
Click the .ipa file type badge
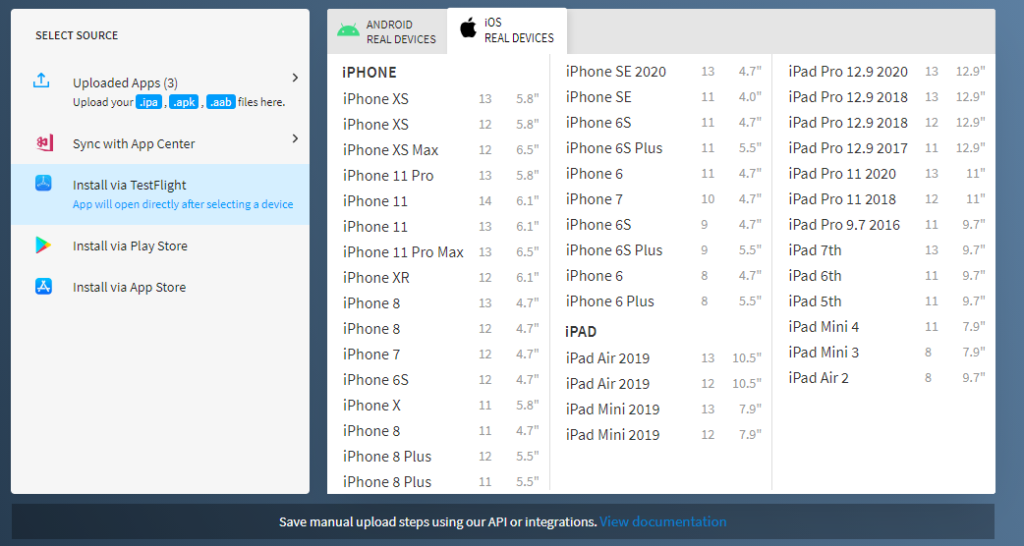pos(149,102)
